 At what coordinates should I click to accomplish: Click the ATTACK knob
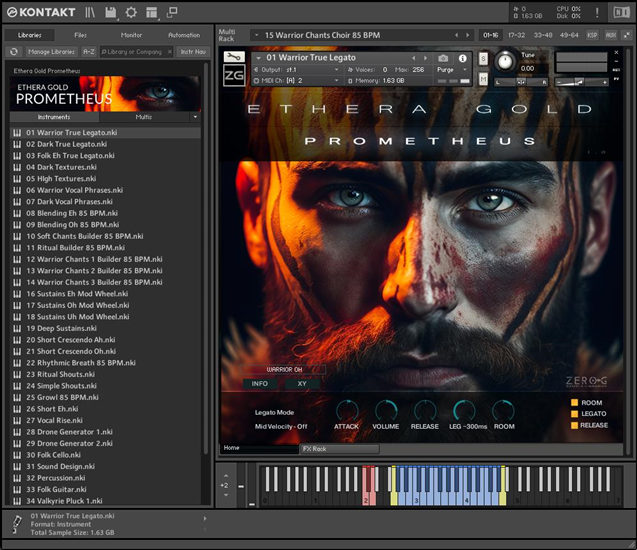pos(346,409)
